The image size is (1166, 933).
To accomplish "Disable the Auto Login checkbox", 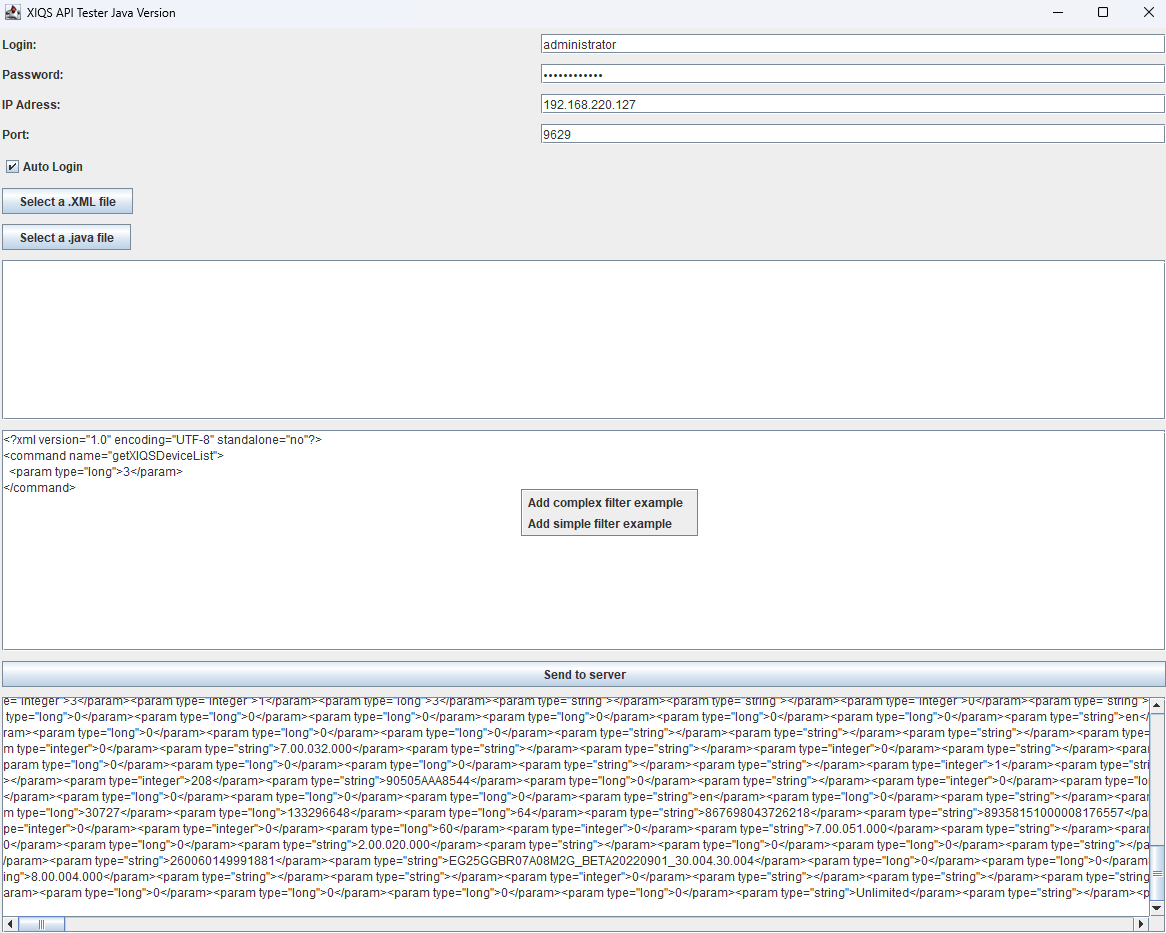I will click(12, 166).
